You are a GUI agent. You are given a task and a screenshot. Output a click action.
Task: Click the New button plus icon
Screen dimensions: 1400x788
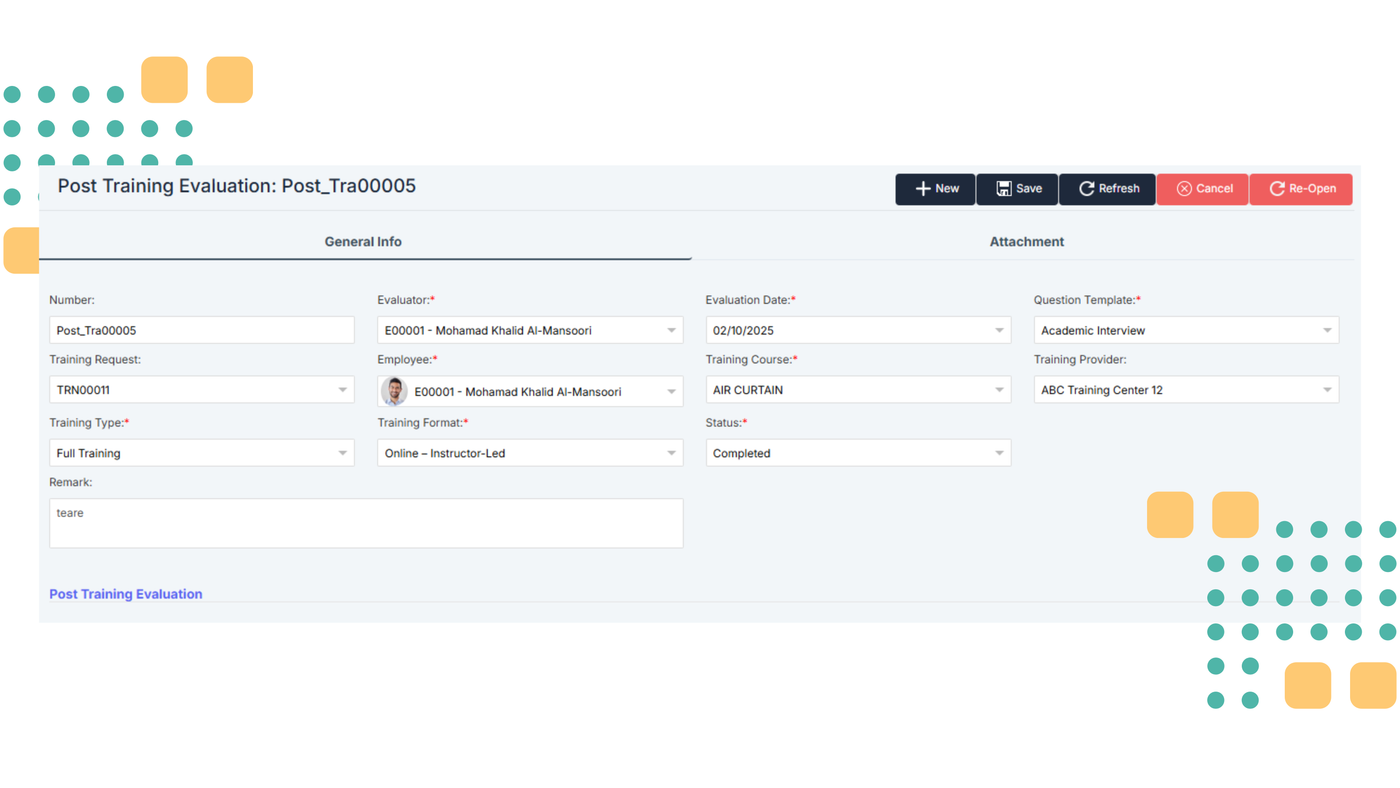(x=922, y=189)
